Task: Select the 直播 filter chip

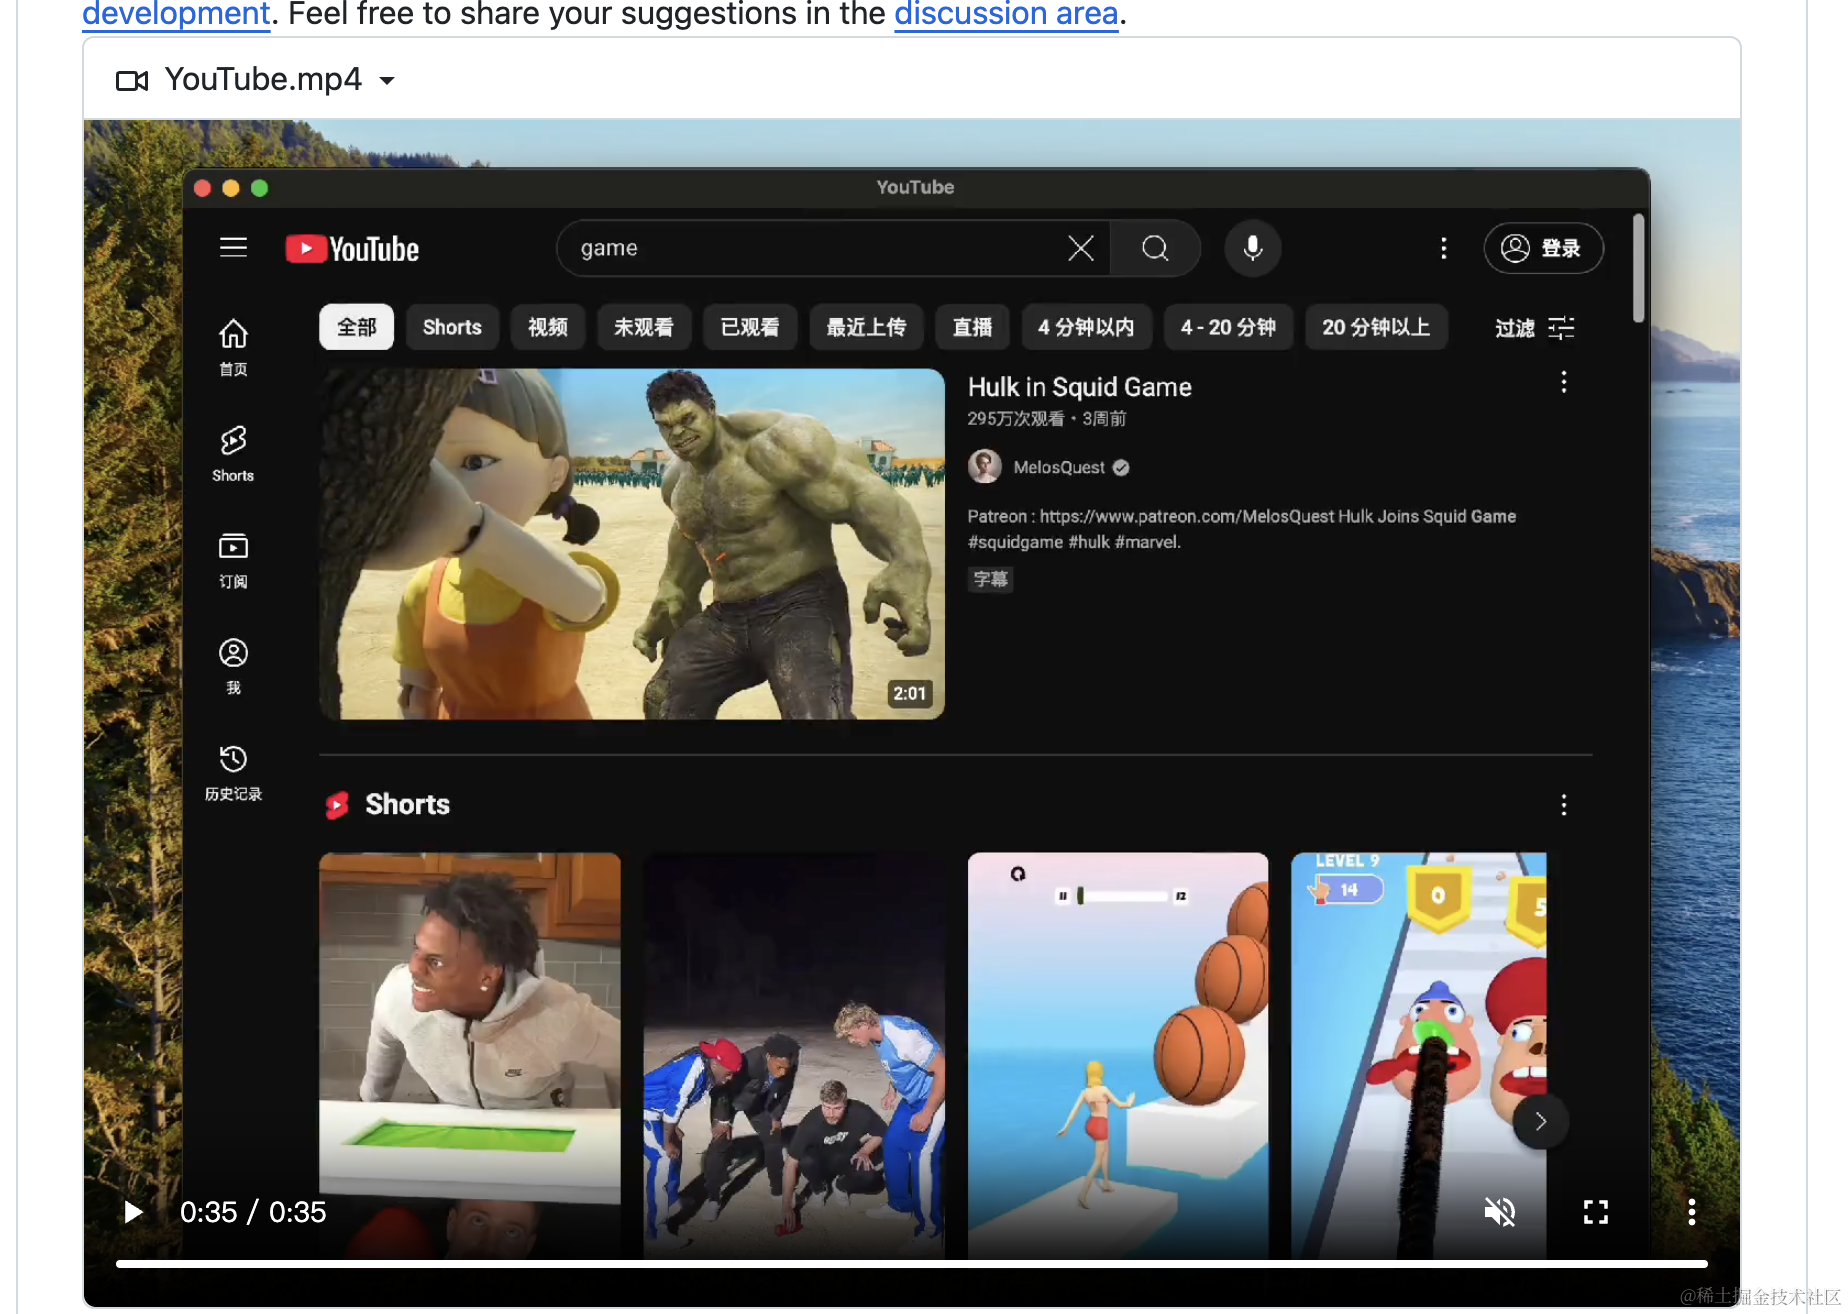Action: click(x=972, y=327)
